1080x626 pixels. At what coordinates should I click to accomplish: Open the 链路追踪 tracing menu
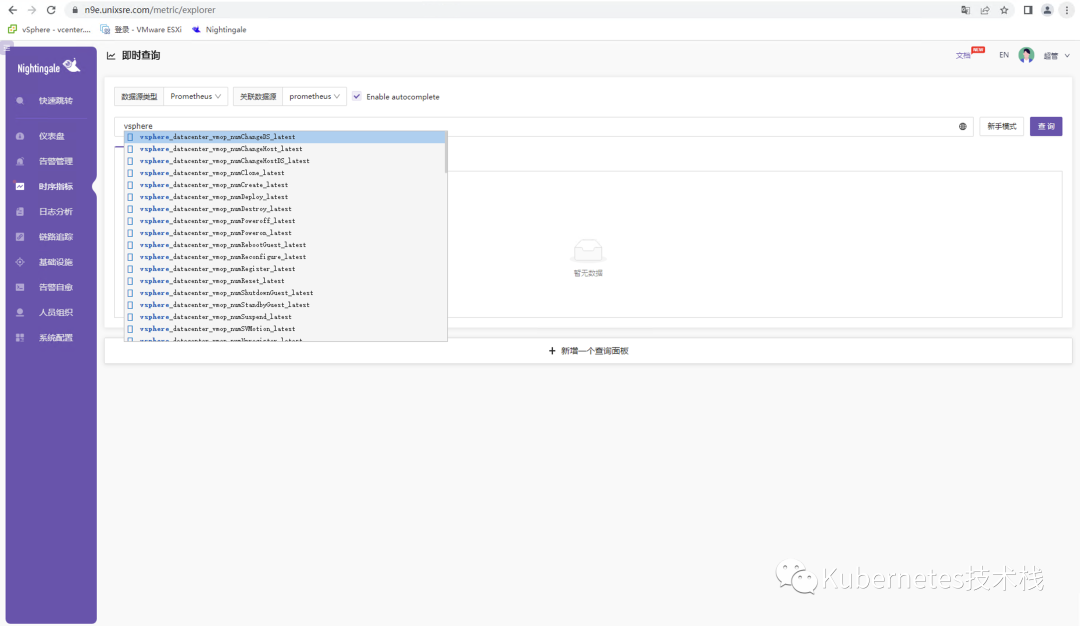(x=50, y=237)
